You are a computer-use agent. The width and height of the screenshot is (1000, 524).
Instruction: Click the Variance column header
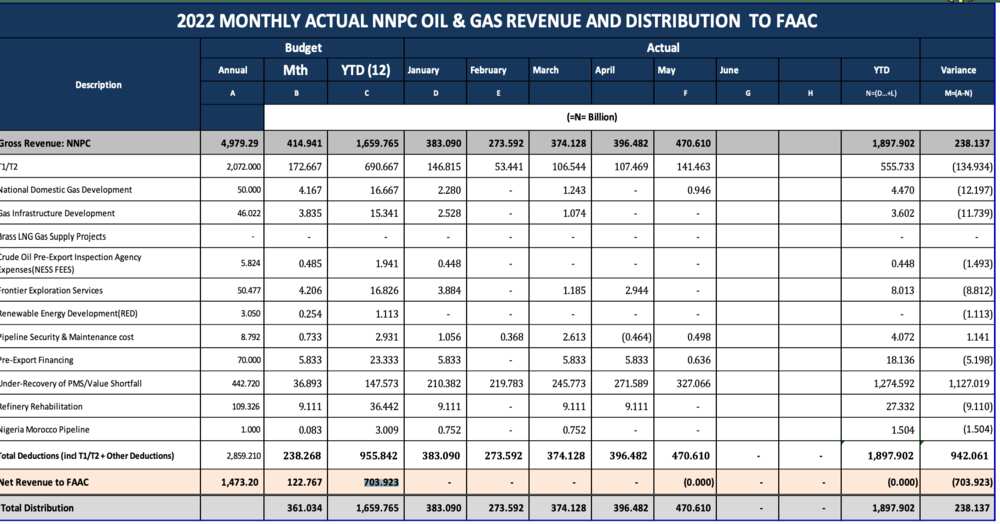pos(958,70)
